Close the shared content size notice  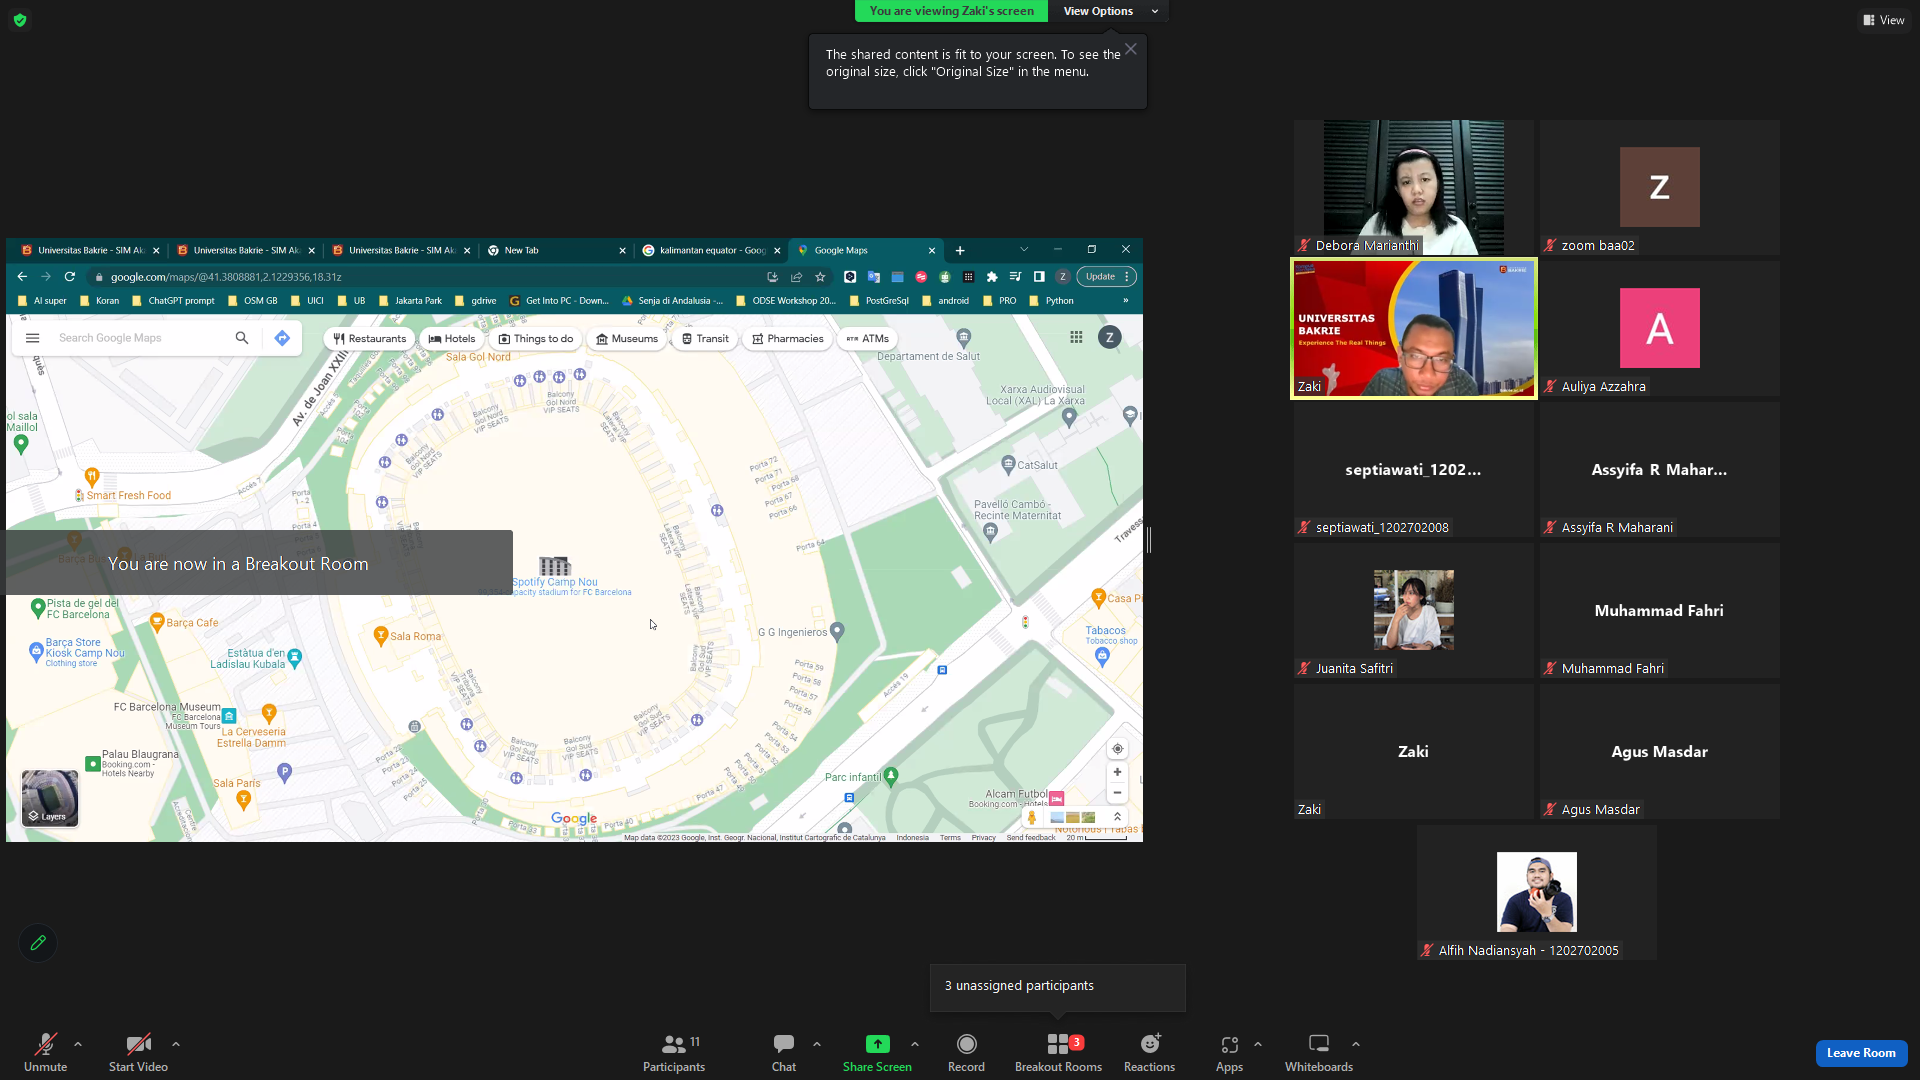click(x=1131, y=49)
